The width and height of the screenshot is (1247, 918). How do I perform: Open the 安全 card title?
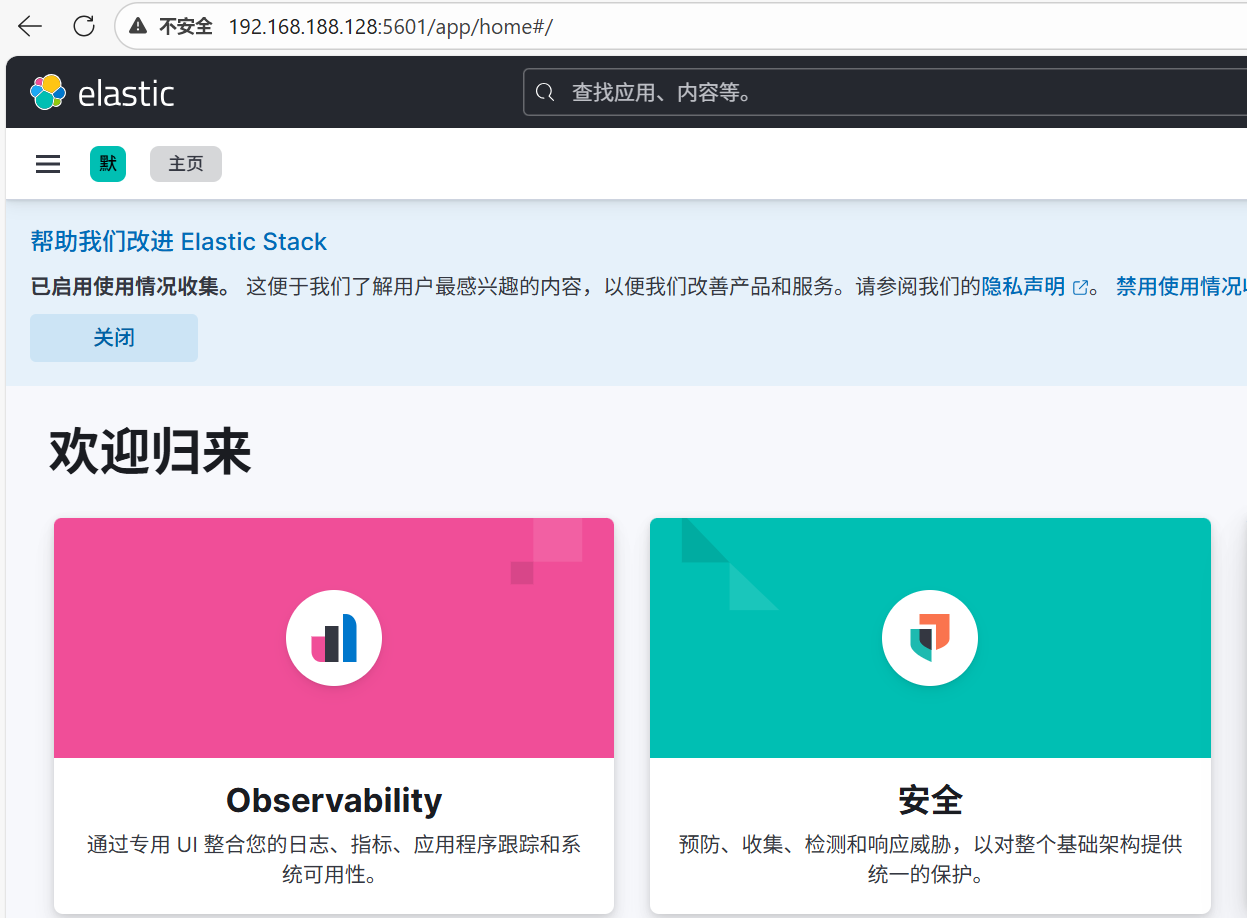[930, 800]
